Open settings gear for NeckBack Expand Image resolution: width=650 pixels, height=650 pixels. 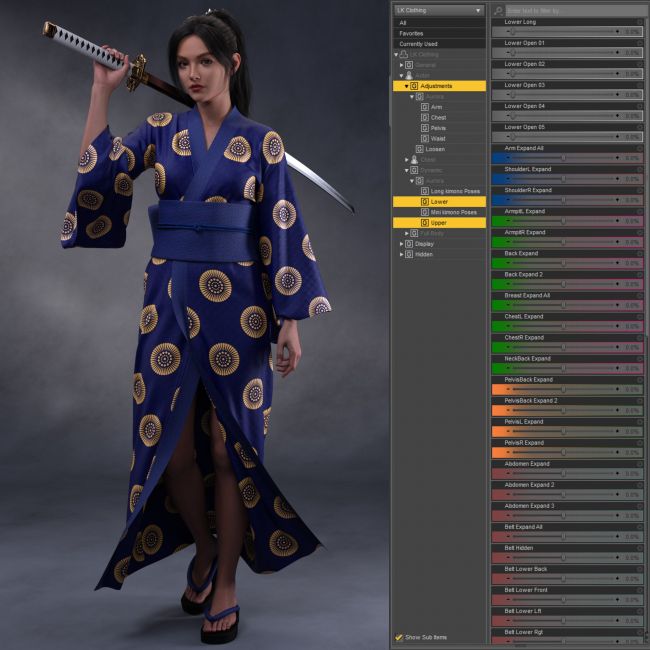640,358
